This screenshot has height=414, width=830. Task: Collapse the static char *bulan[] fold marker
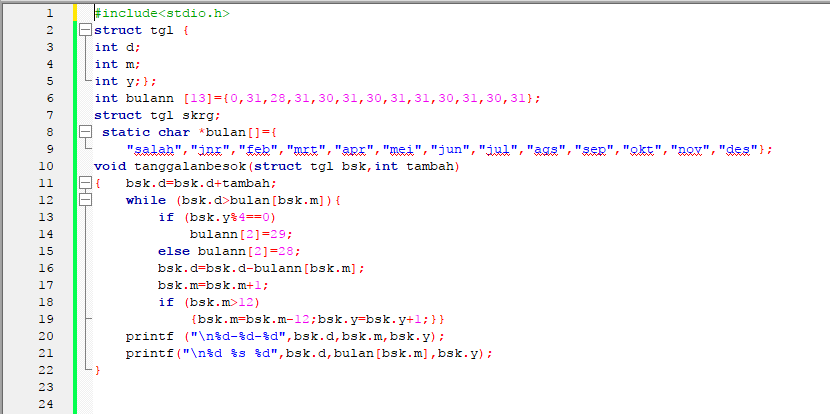pos(85,132)
